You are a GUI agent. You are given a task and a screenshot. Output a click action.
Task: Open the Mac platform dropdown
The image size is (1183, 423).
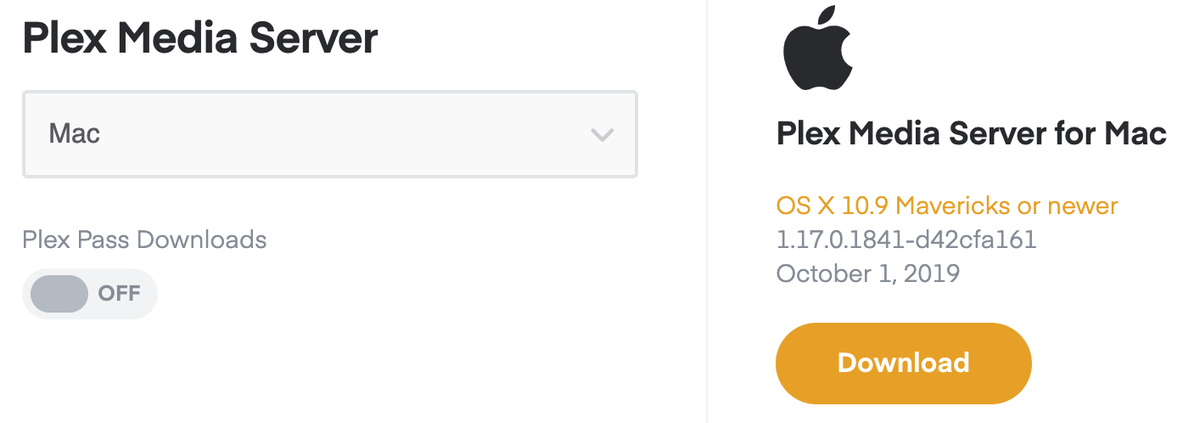point(330,134)
